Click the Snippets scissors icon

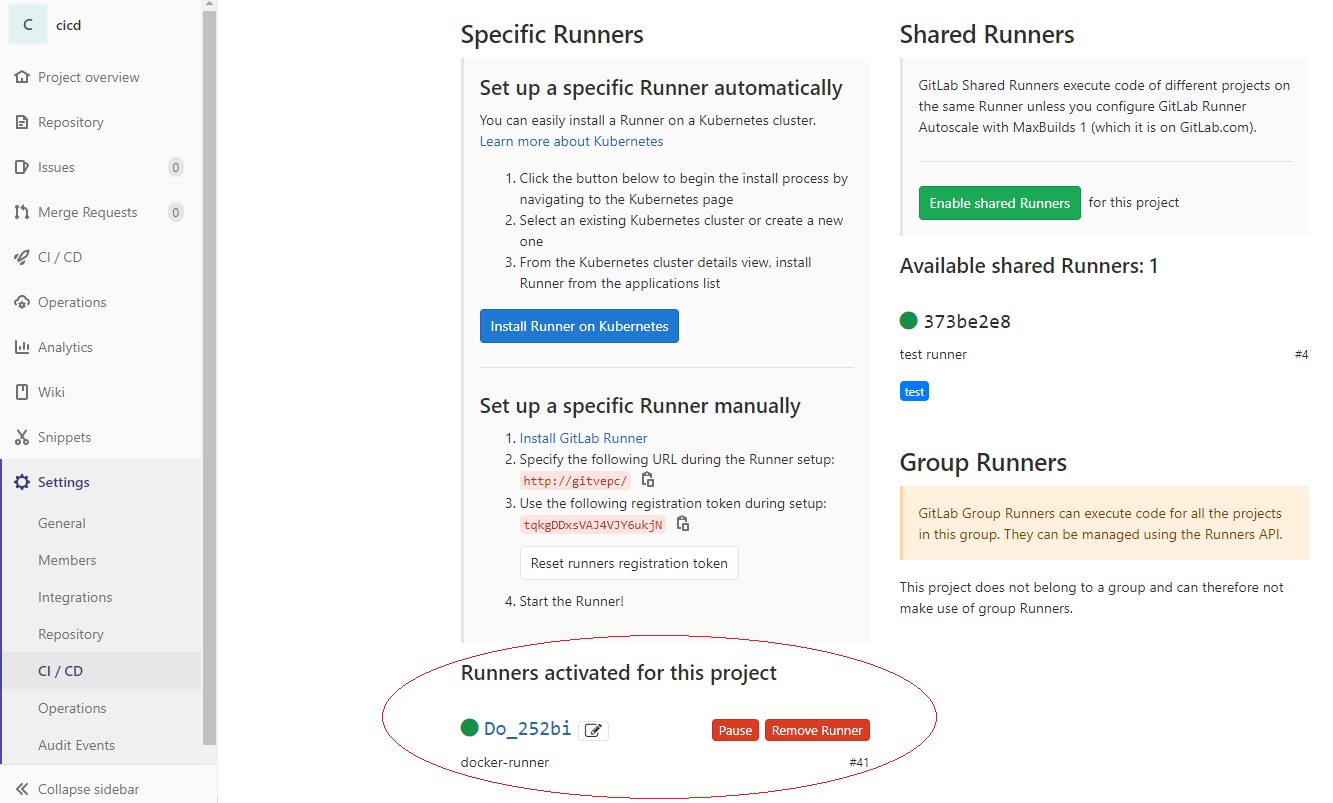(22, 437)
